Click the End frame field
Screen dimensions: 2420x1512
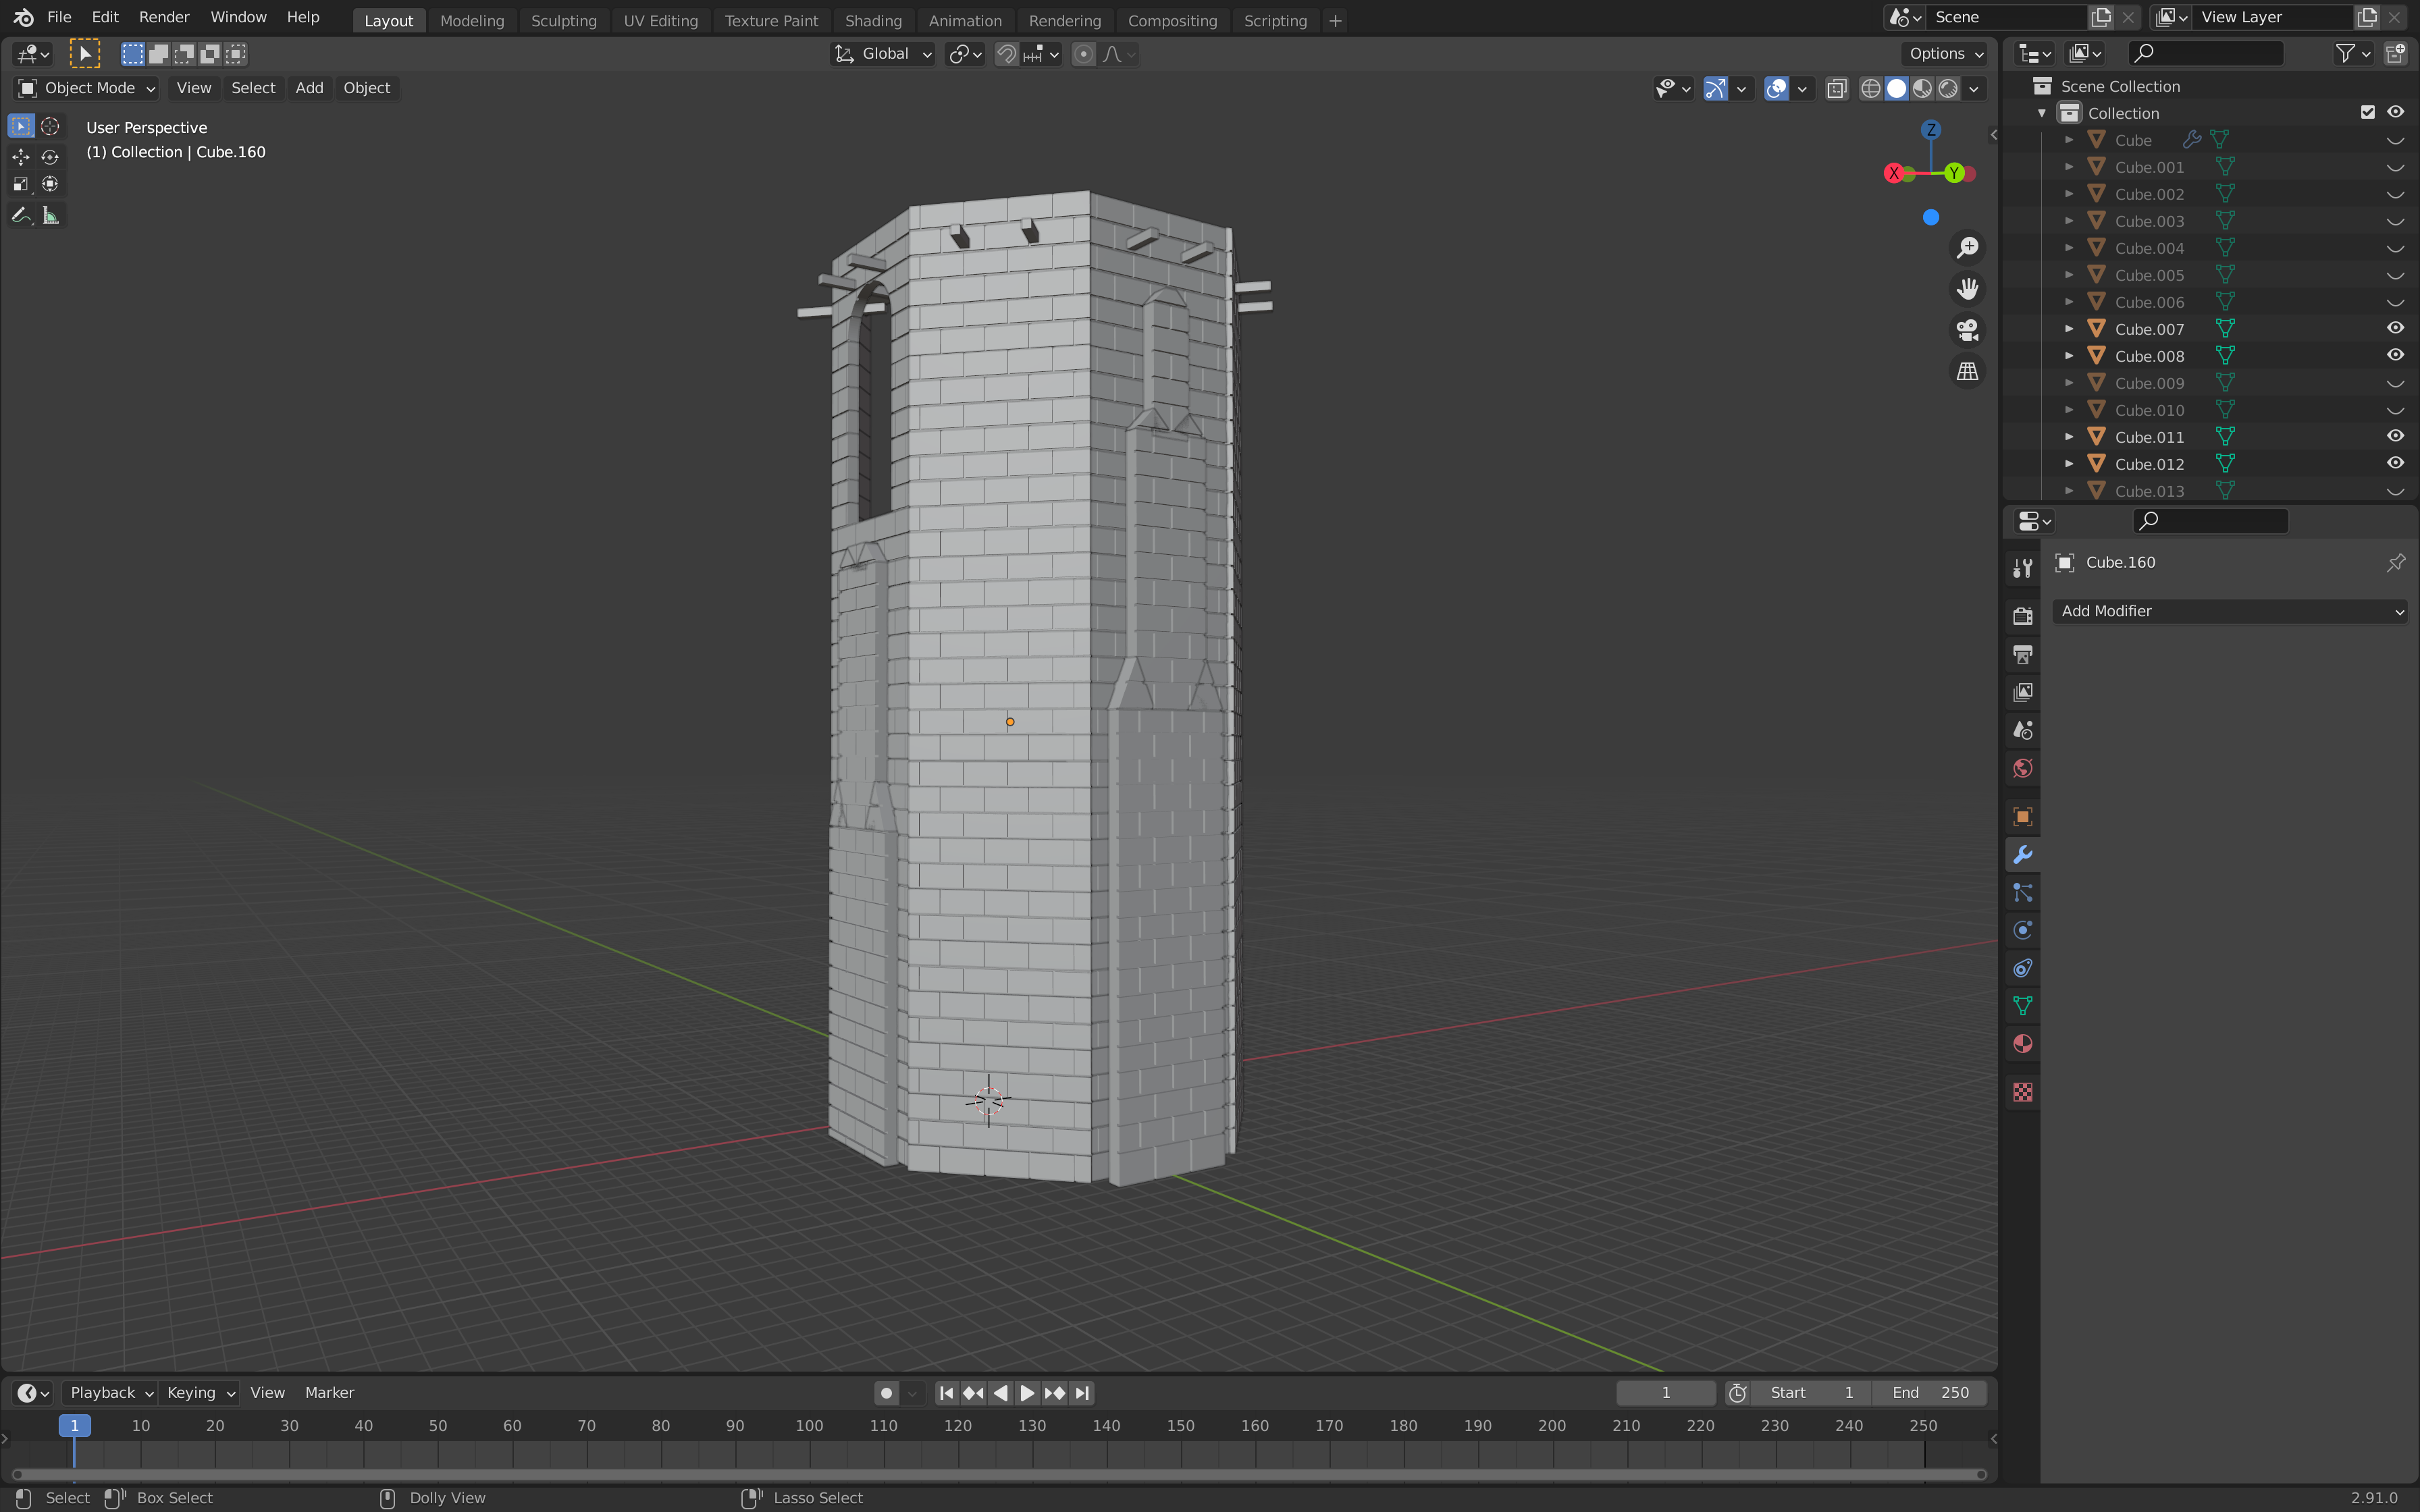click(x=1929, y=1392)
